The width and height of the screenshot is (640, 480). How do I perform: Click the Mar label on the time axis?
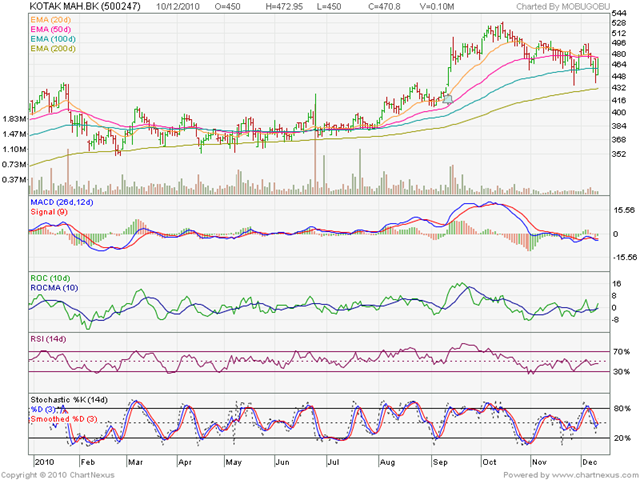click(x=136, y=462)
